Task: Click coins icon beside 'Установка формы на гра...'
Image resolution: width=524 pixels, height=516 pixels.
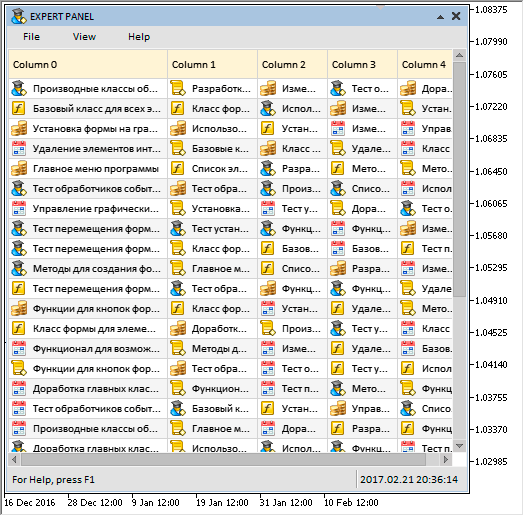Action: [19, 128]
